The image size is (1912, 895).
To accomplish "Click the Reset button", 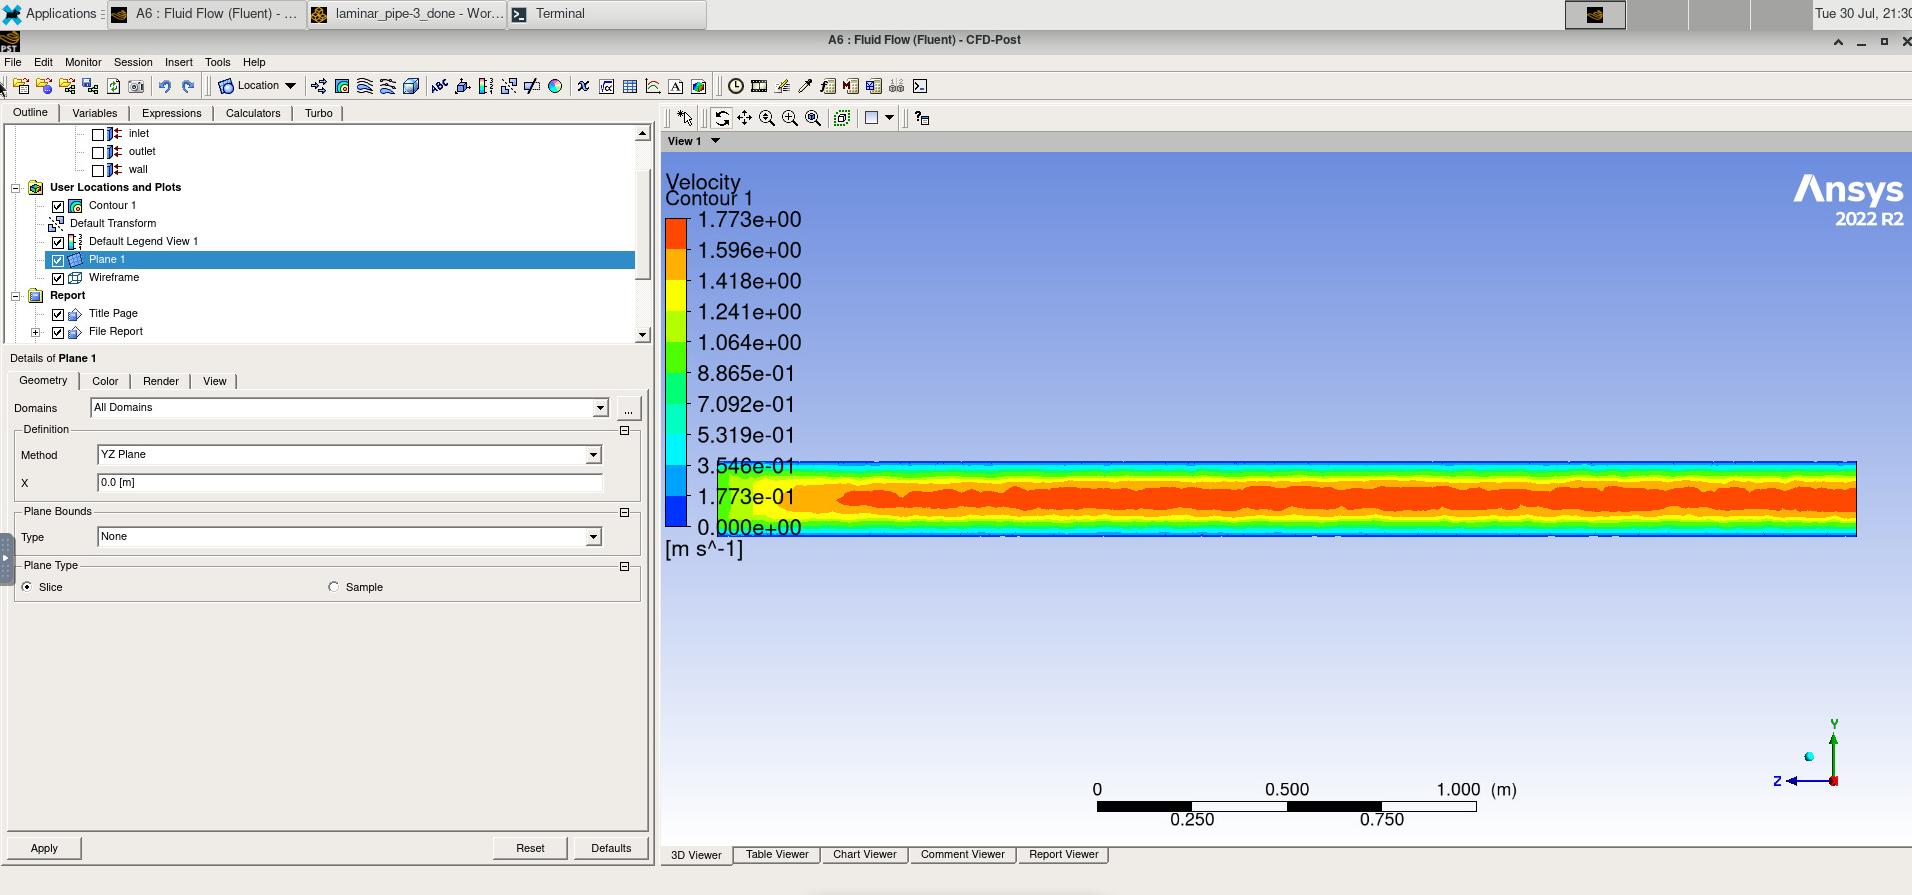I will click(x=530, y=848).
